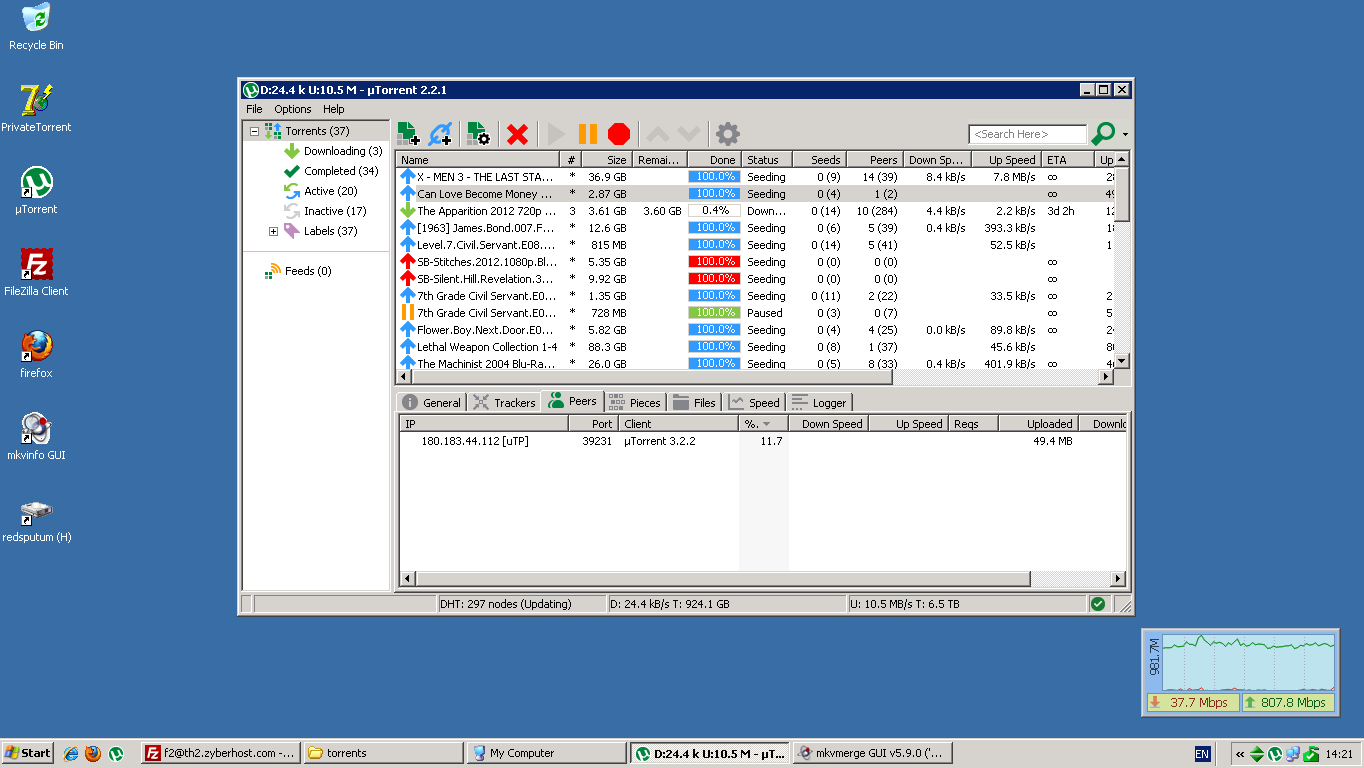Click the green progress bar of the paused torrent
The width and height of the screenshot is (1364, 768).
tap(714, 313)
